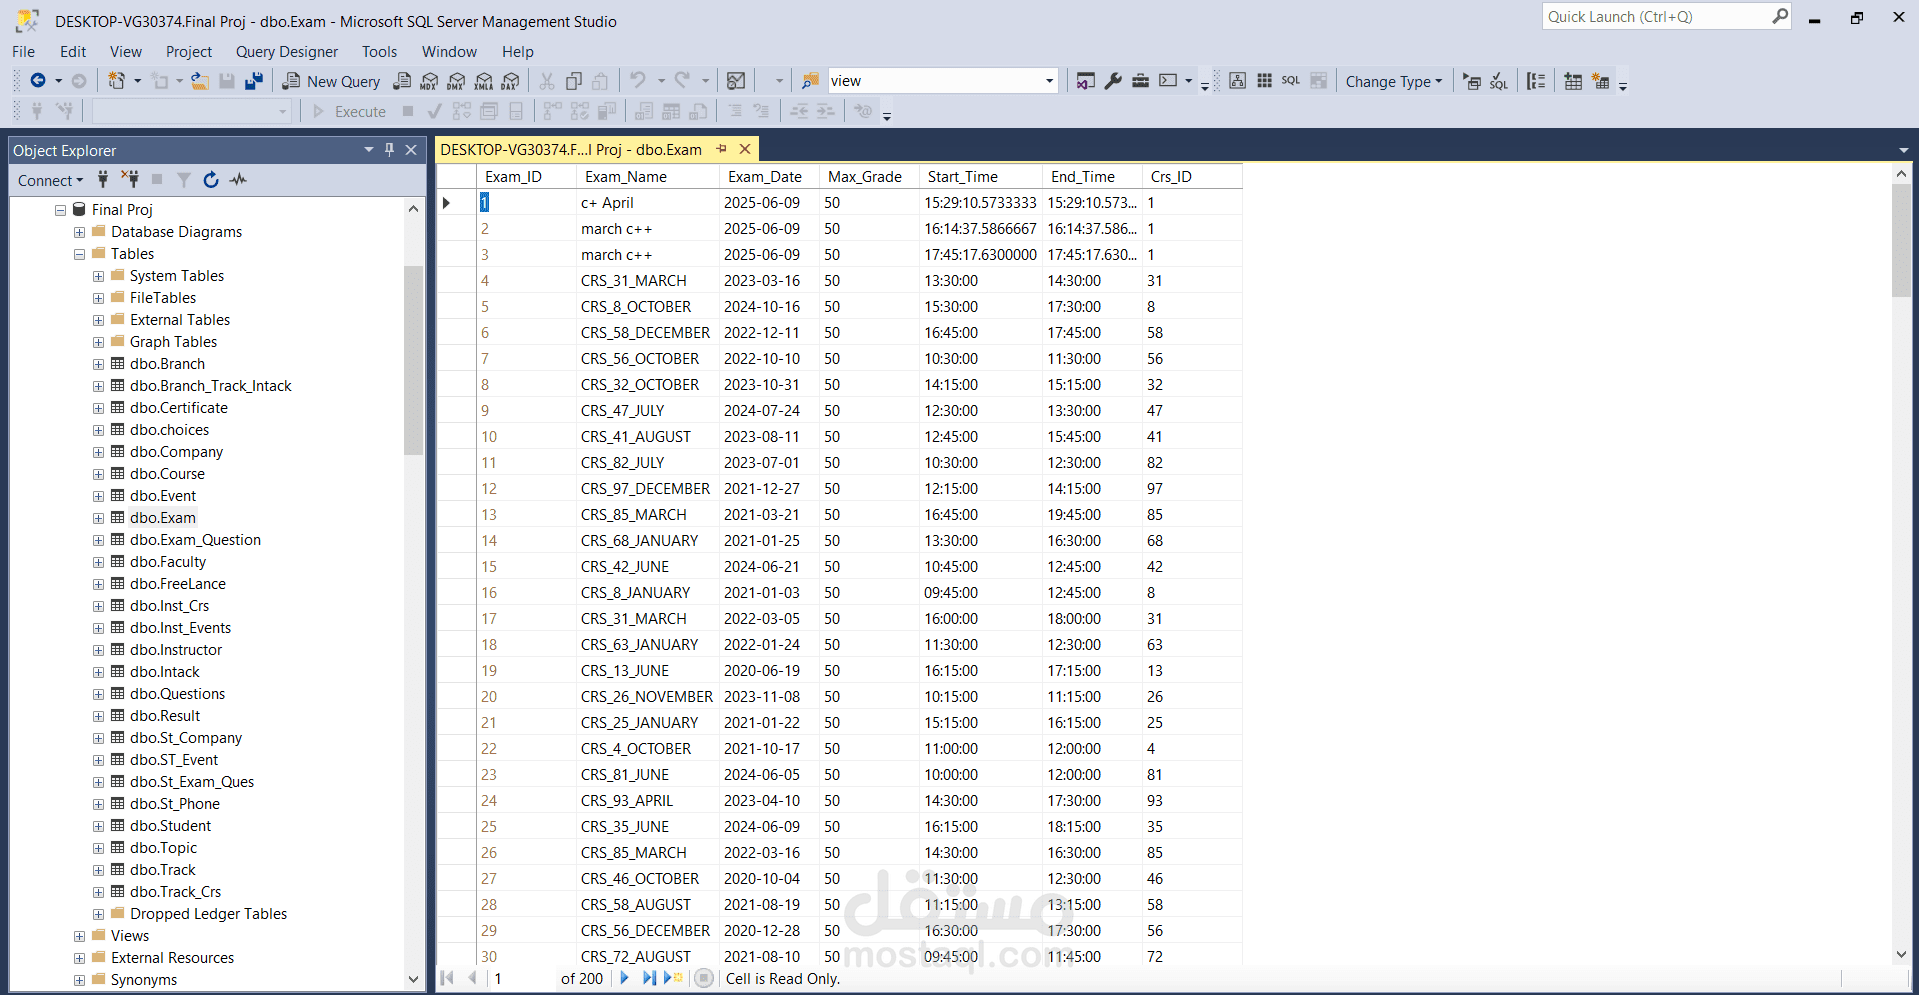The image size is (1919, 995).
Task: Click the cell CRS_97_DECEMBER
Action: pos(648,489)
